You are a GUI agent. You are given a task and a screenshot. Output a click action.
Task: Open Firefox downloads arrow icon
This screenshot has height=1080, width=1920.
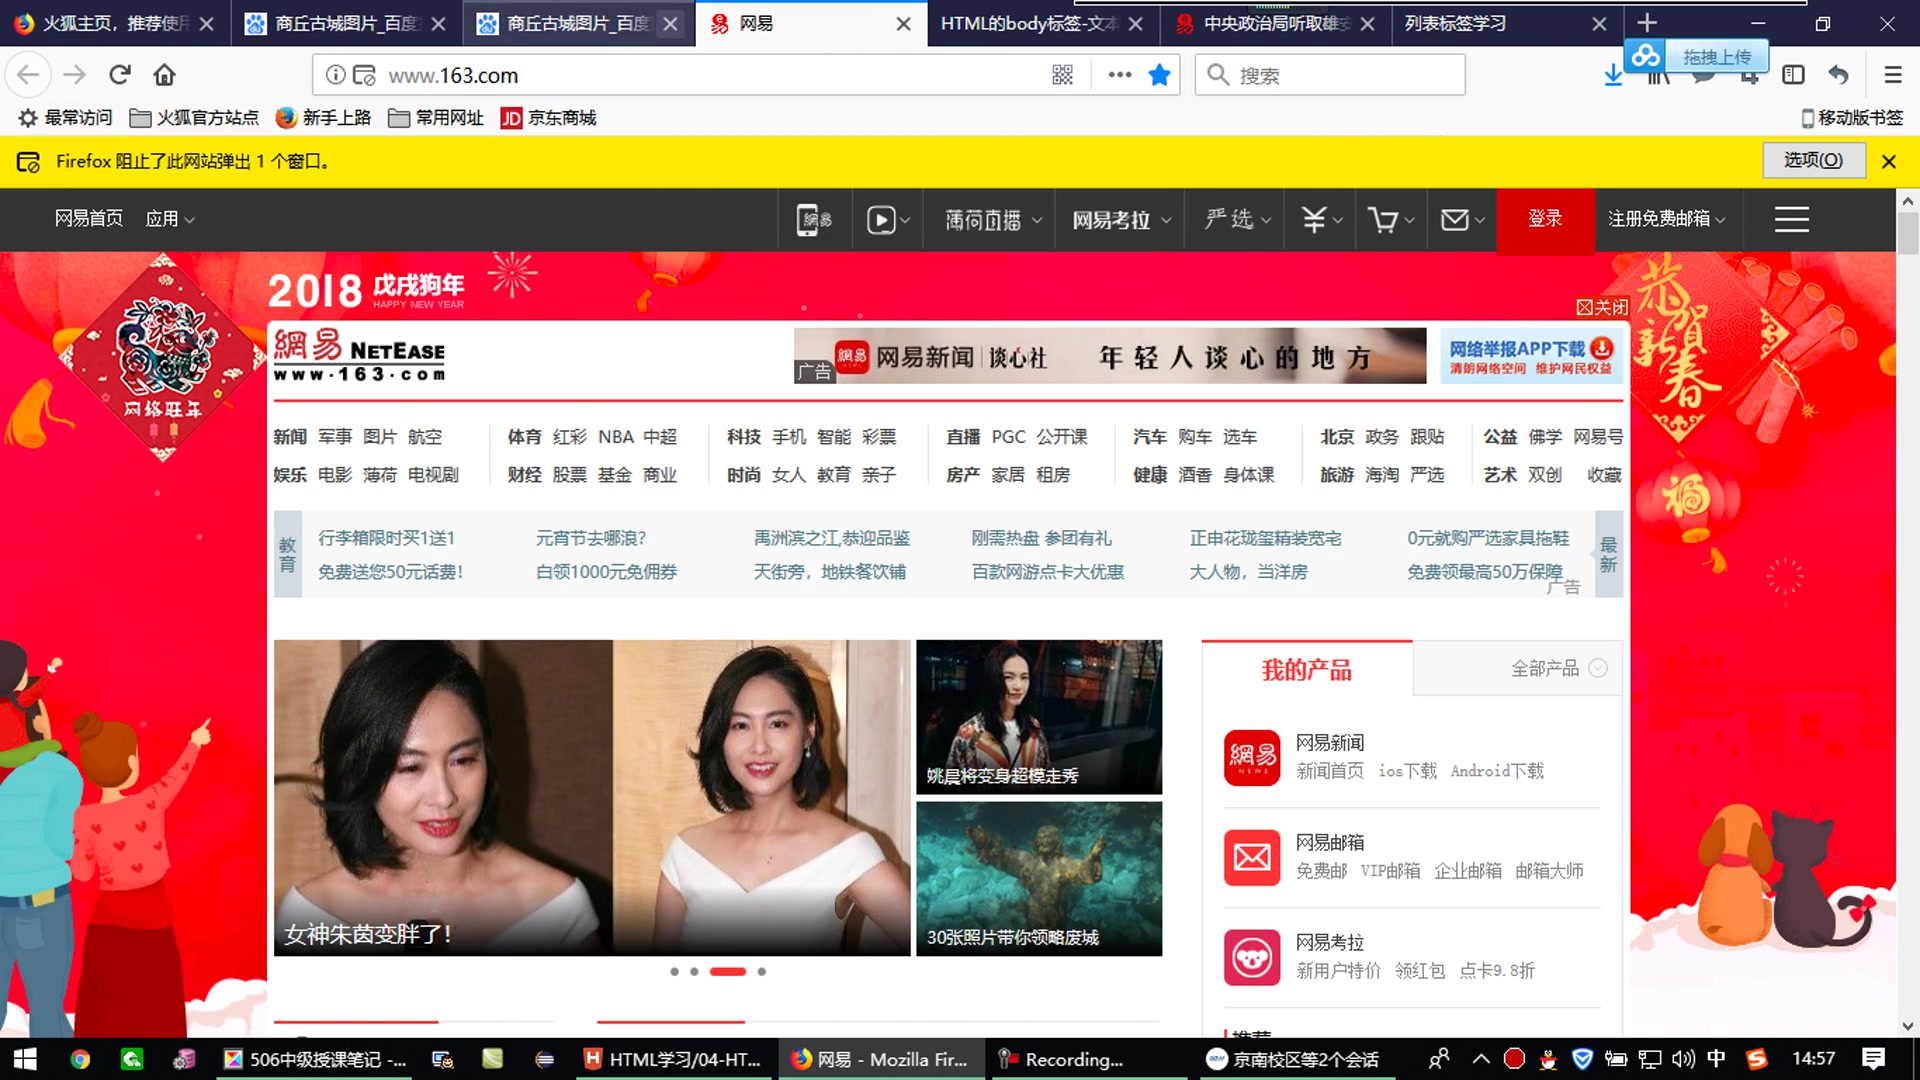coord(1612,75)
